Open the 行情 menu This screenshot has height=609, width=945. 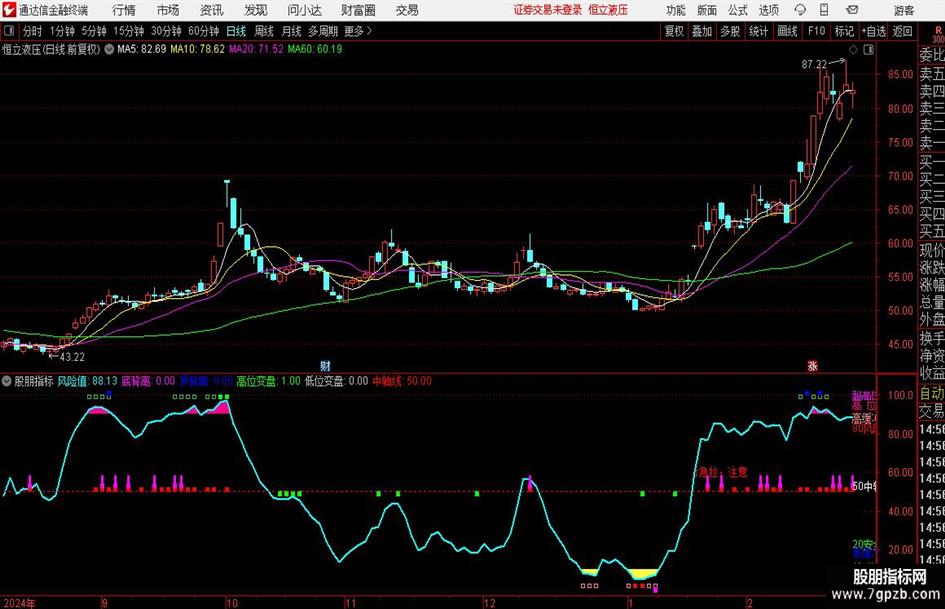(x=124, y=10)
